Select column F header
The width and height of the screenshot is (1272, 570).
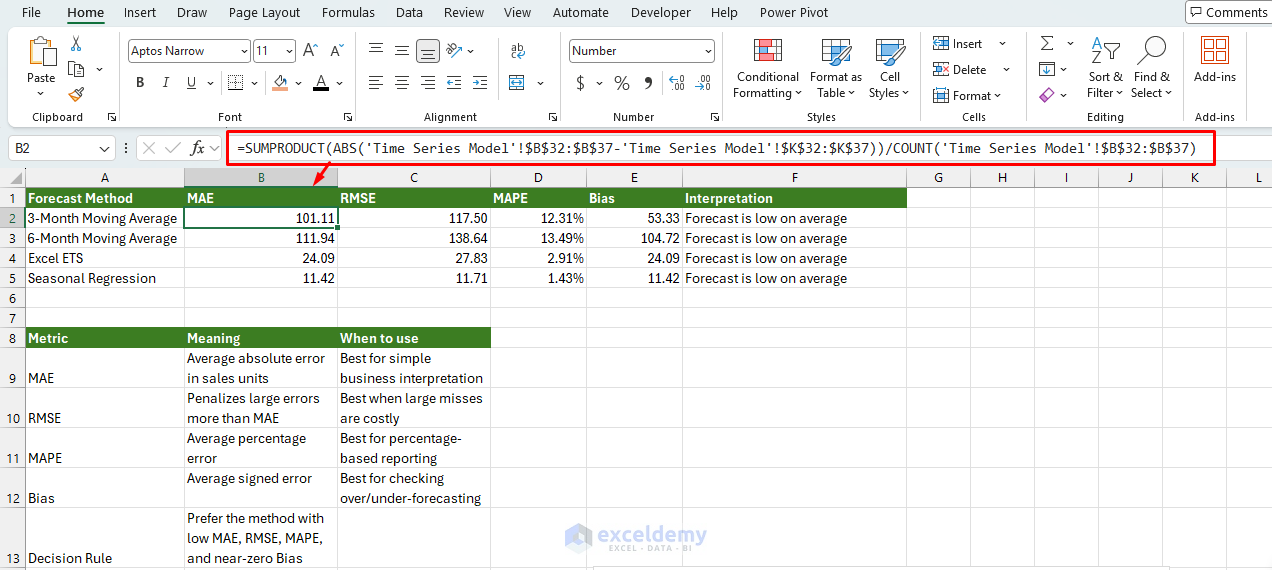pos(795,178)
